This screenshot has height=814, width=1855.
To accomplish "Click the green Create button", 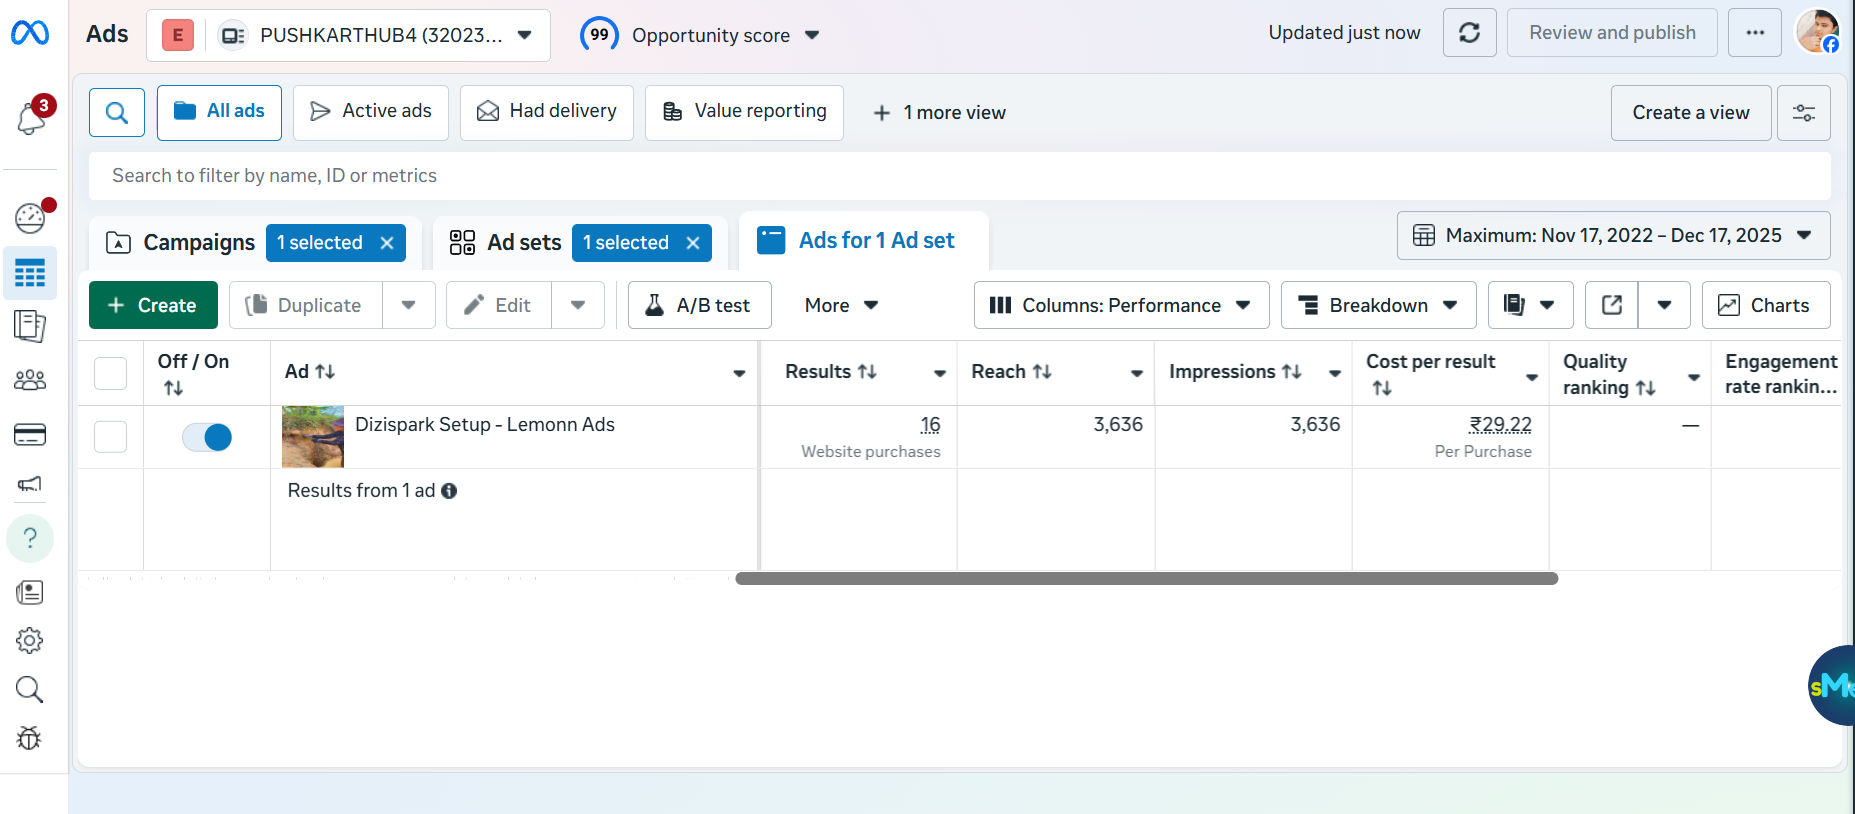I will coord(153,305).
